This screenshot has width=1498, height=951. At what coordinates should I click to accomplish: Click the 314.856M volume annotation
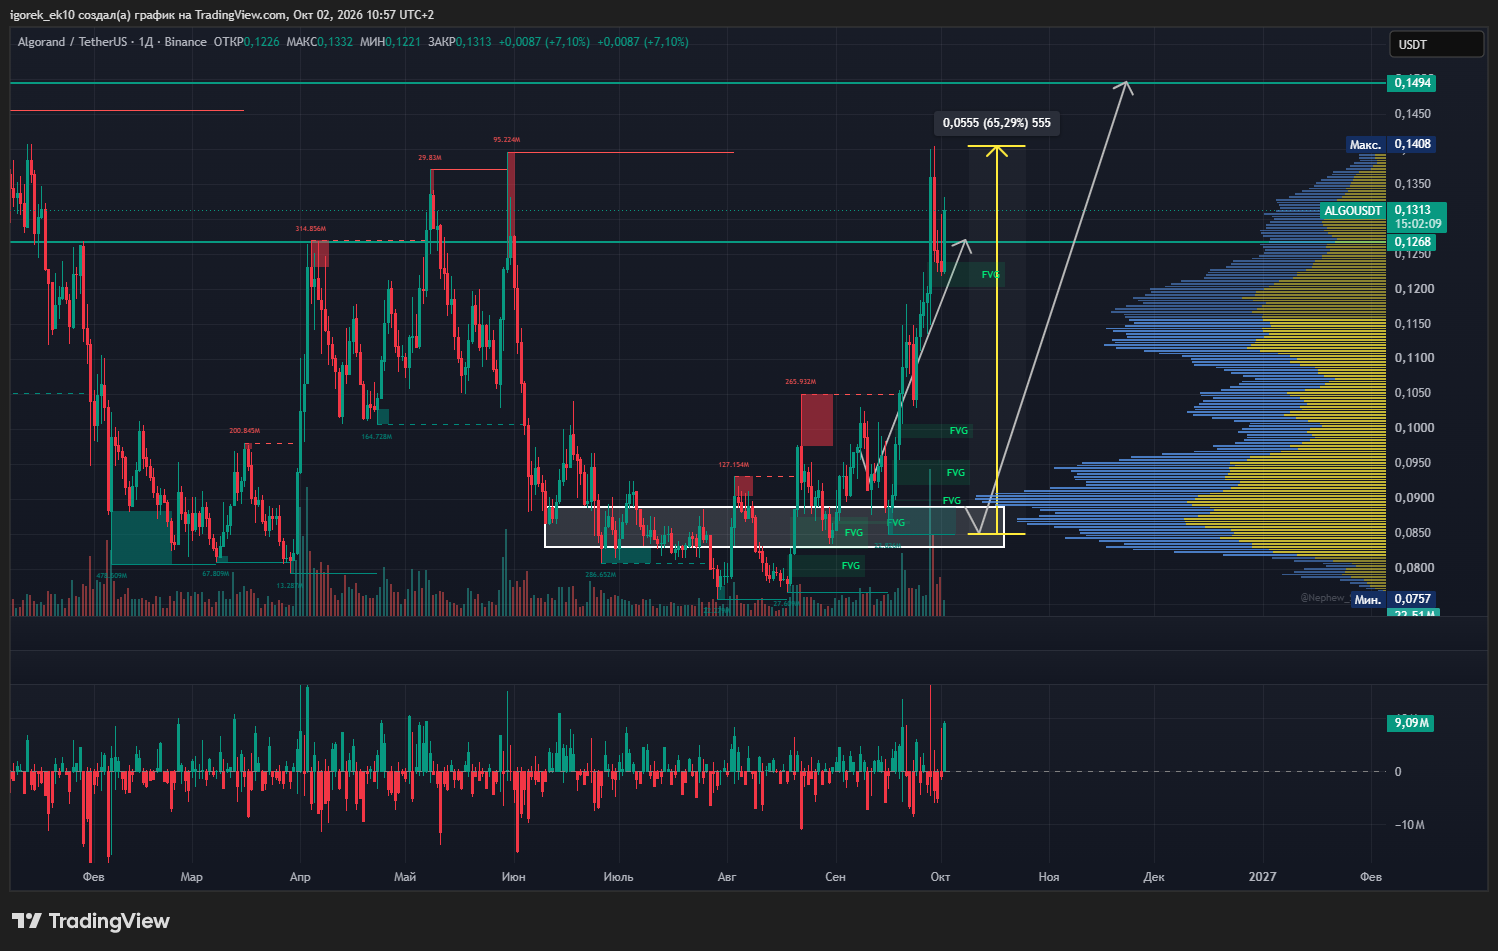click(311, 229)
